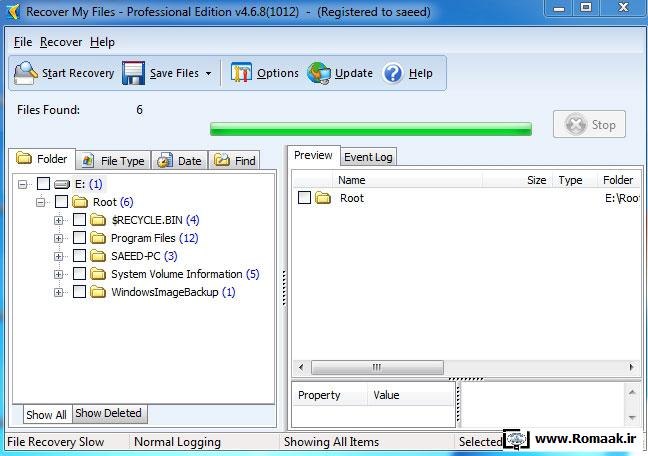Click the Start Recovery magnifier icon

26,73
